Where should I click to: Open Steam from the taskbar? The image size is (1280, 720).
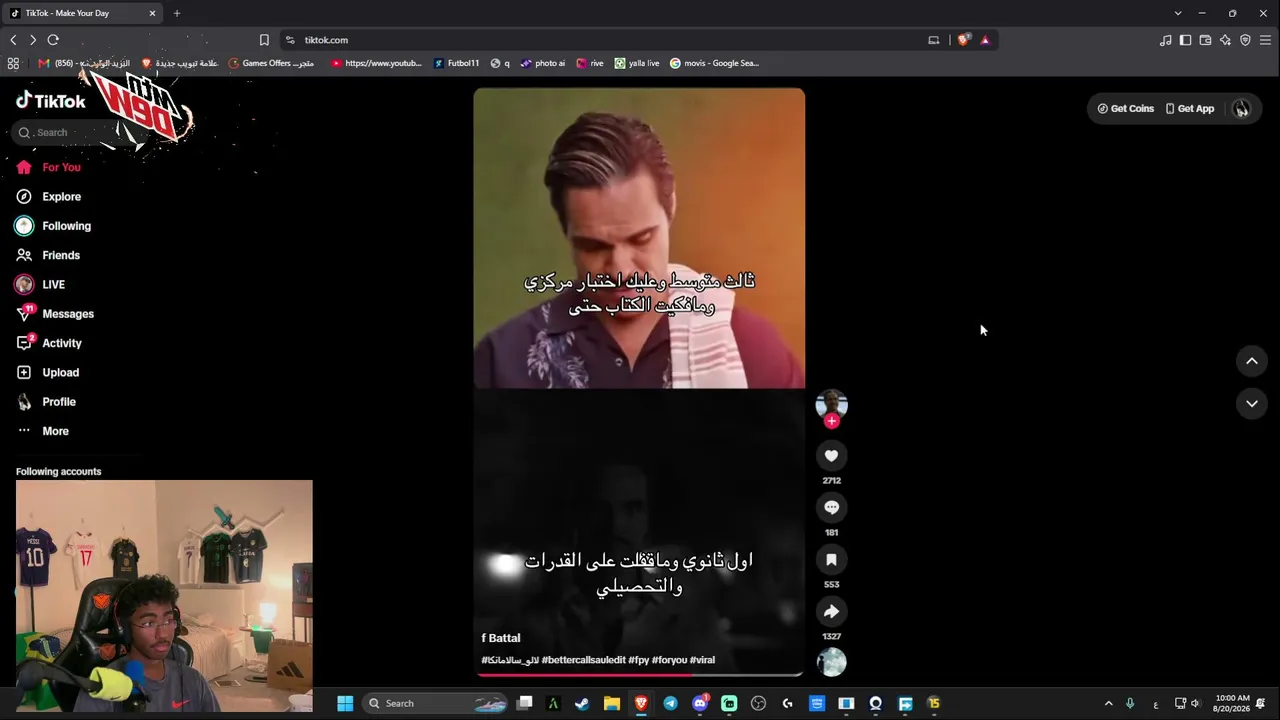582,703
